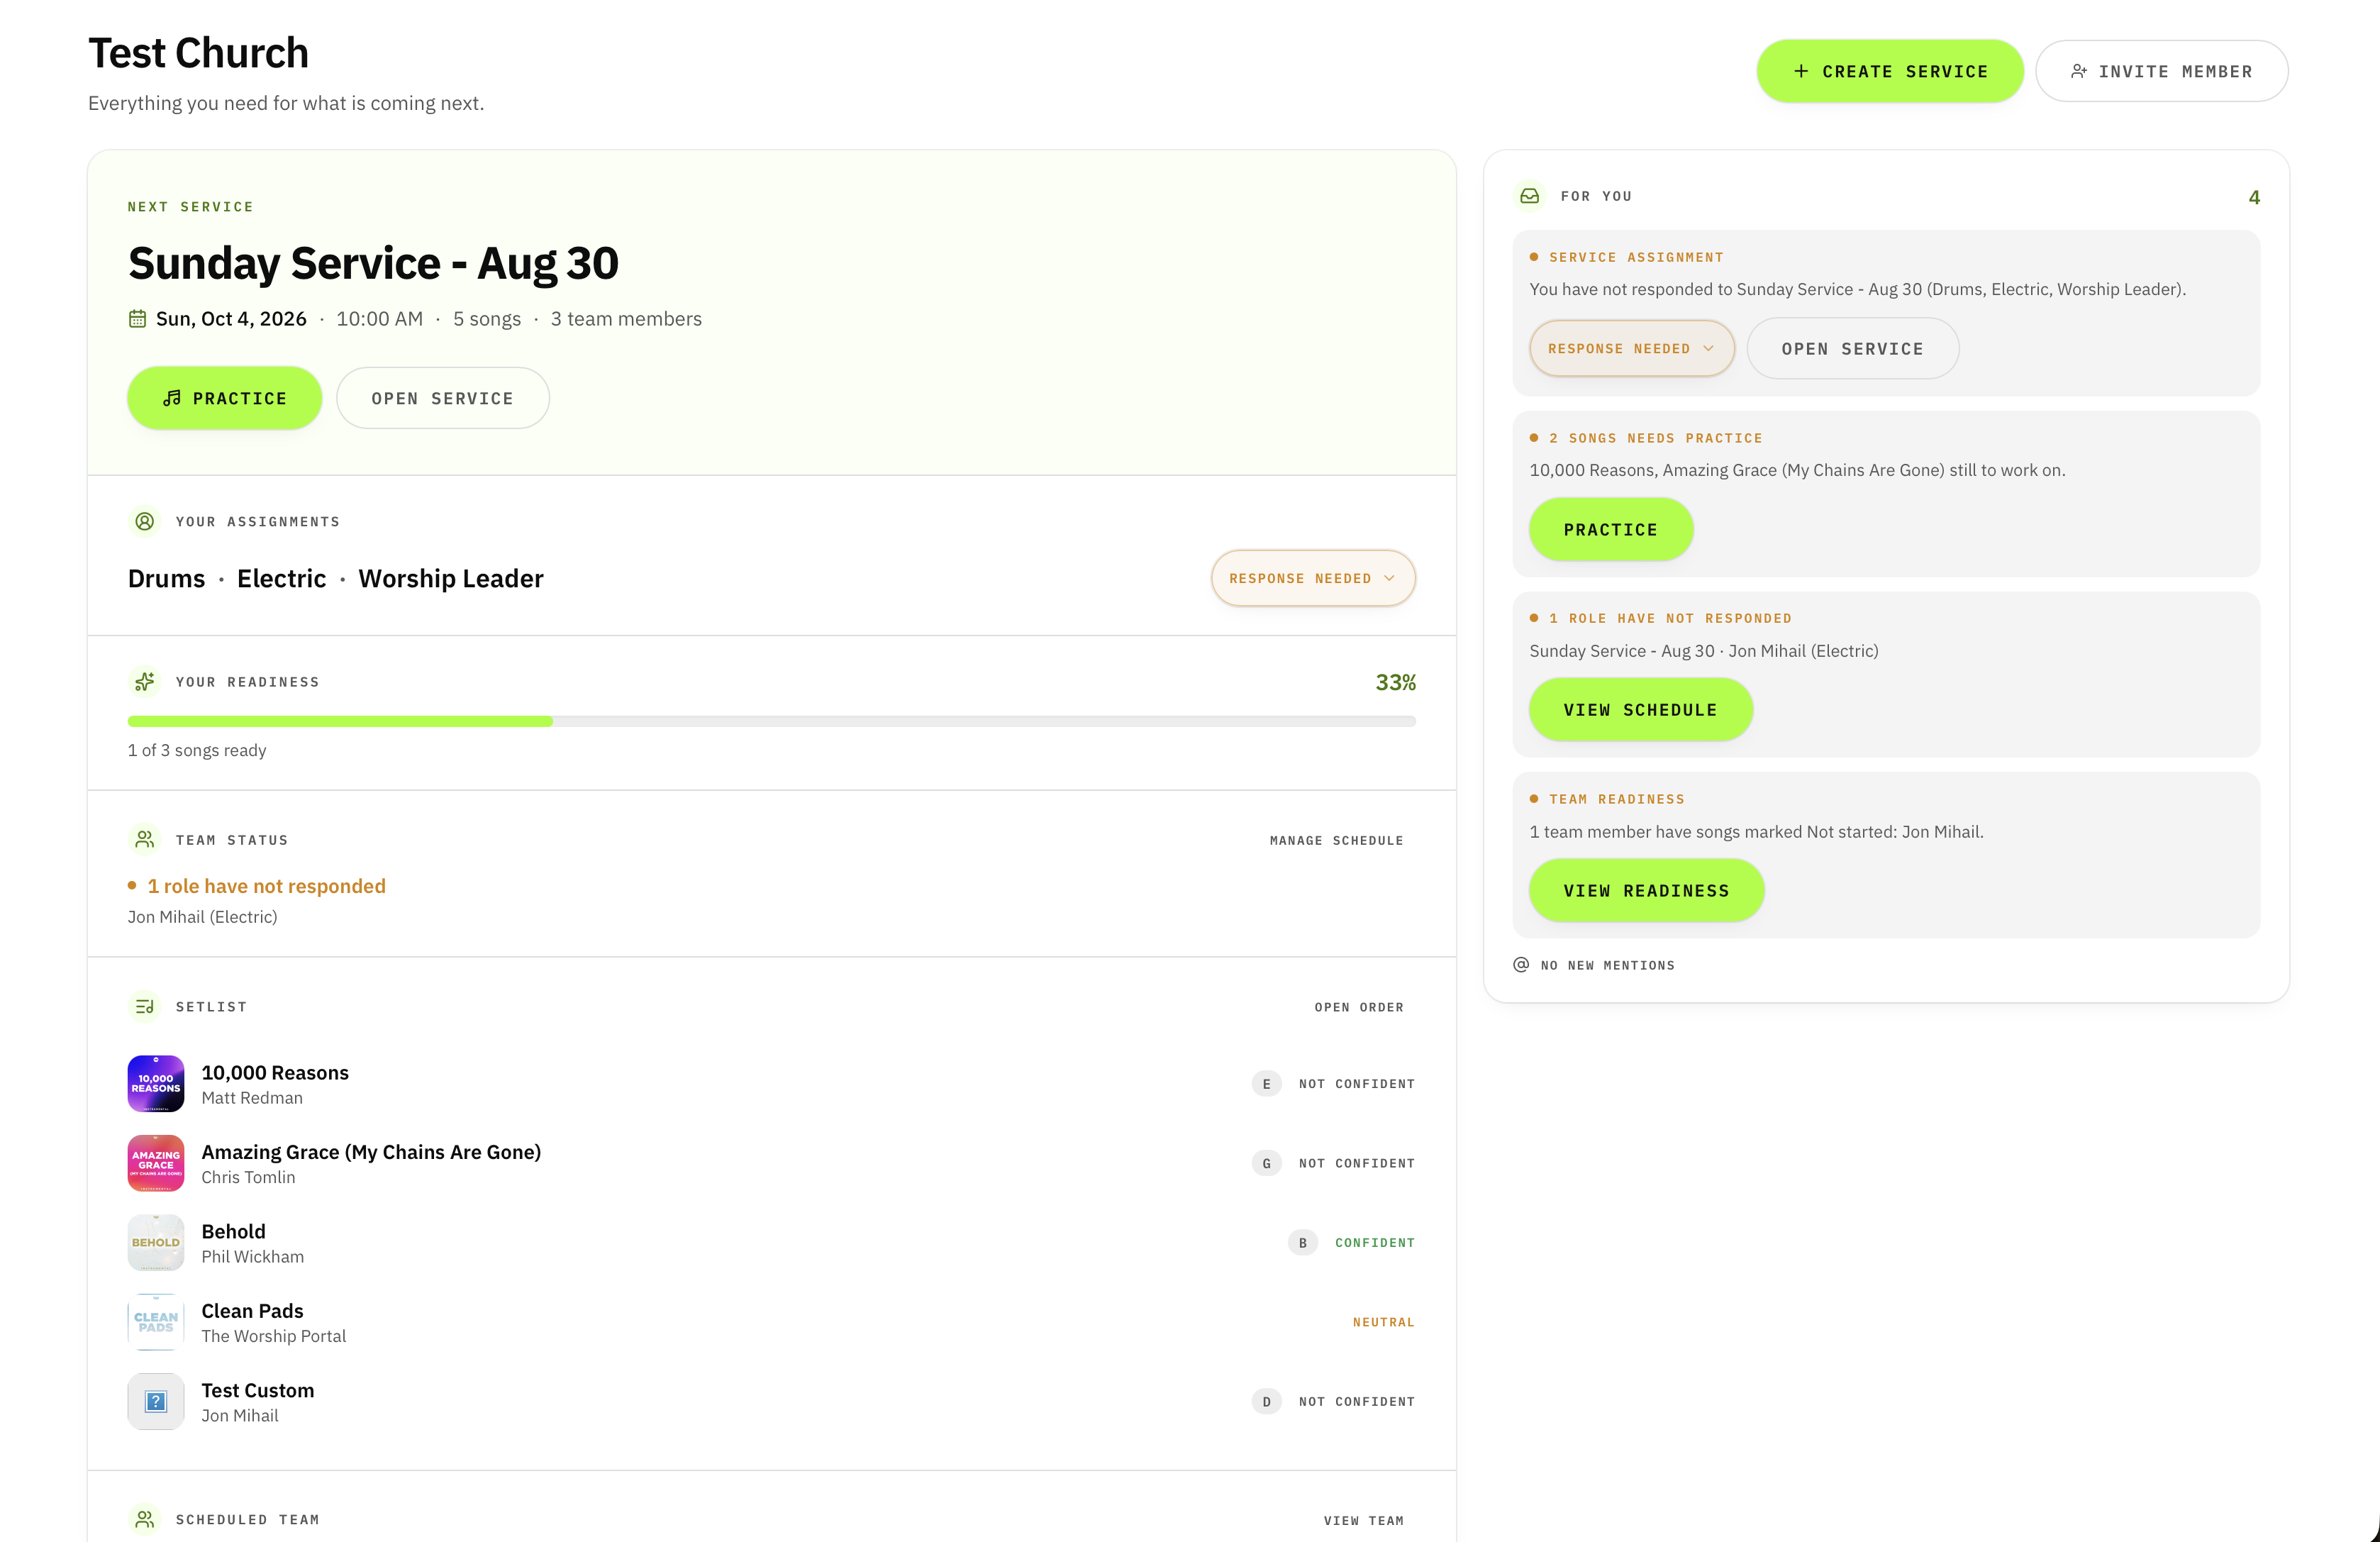Click the sparkle icon beside Your Readiness
The width and height of the screenshot is (2380, 1542).
(x=144, y=681)
